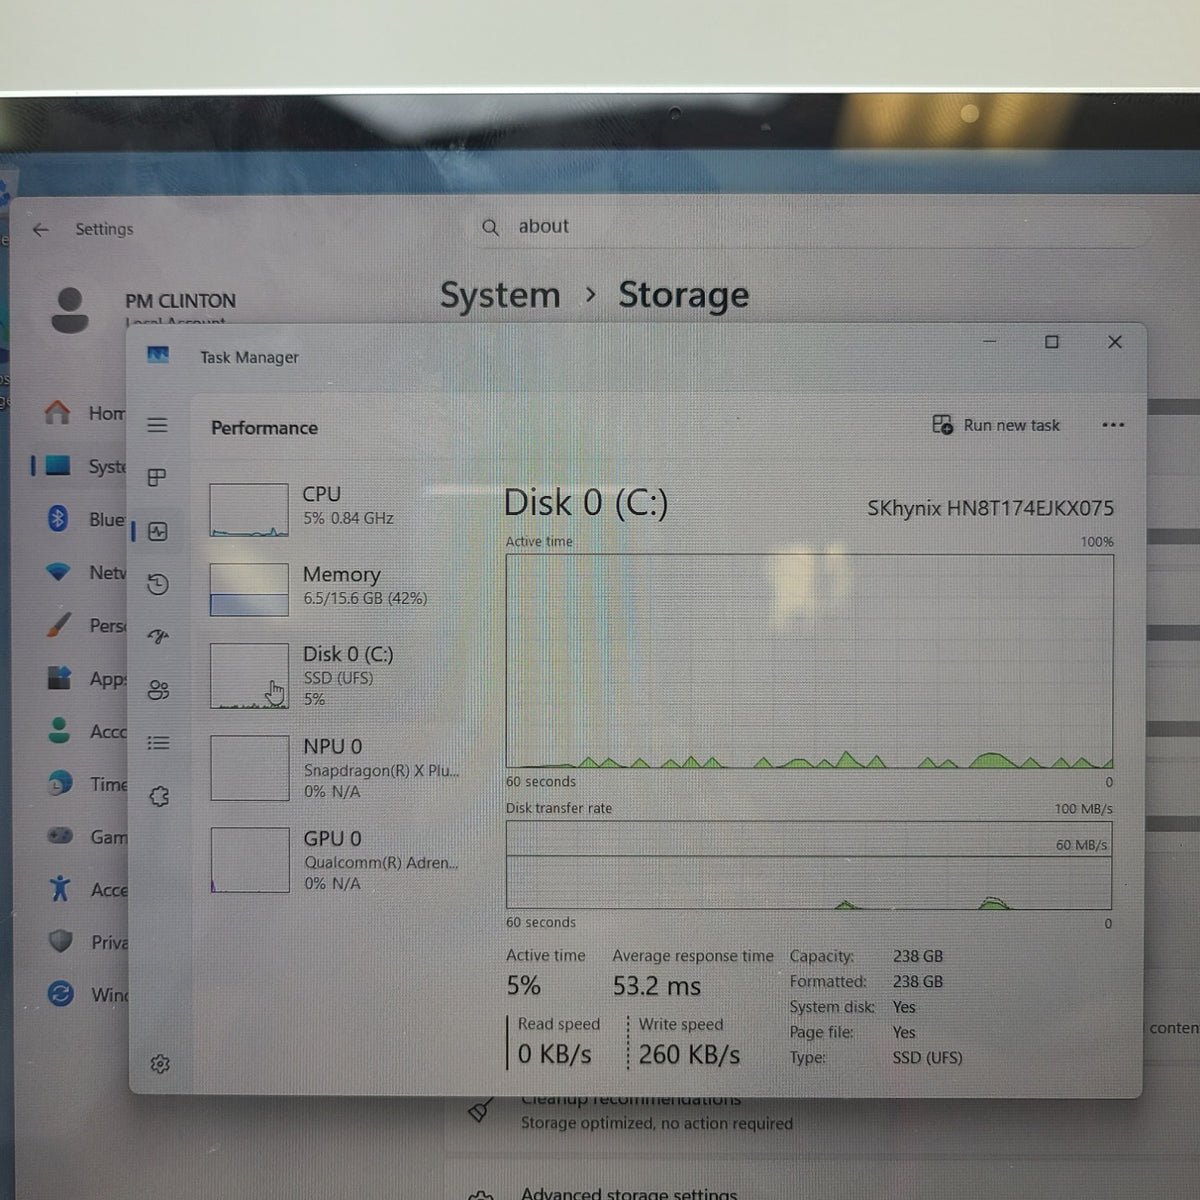Image resolution: width=1200 pixels, height=1200 pixels.
Task: Open Personalization in Settings sidebar
Action: coord(85,625)
